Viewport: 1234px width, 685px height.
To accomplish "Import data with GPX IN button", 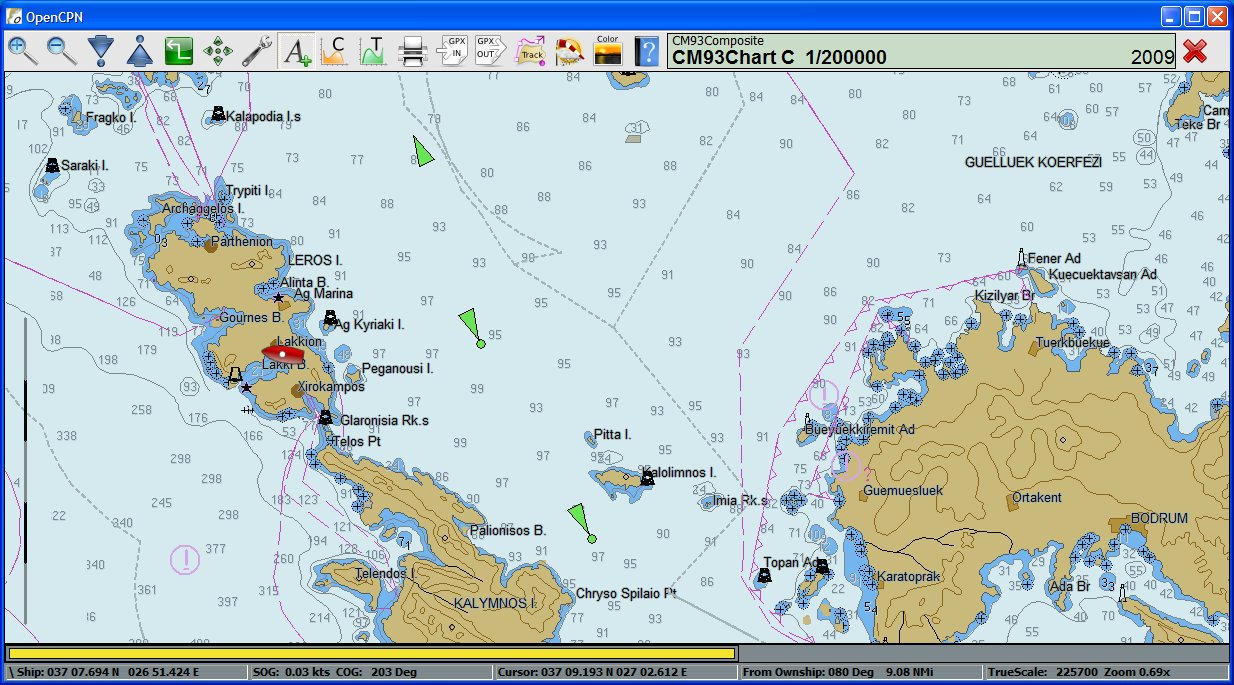I will point(452,50).
